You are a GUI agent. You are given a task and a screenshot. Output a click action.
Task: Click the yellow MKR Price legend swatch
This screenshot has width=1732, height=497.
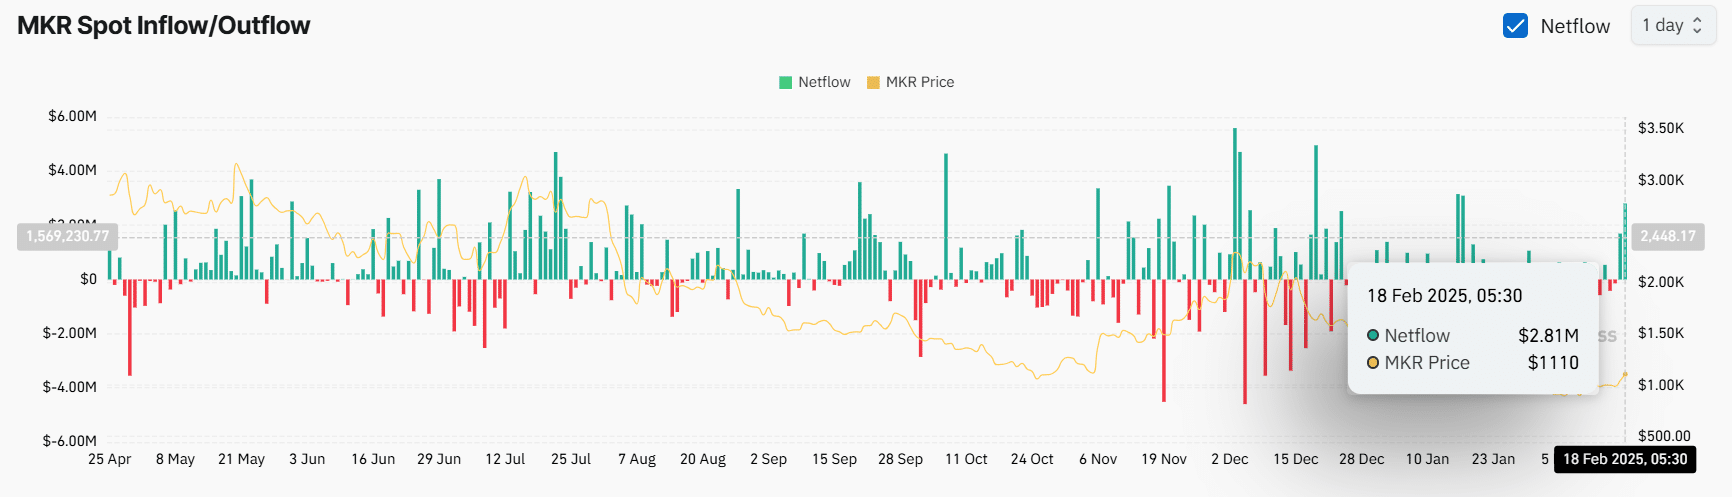point(873,82)
